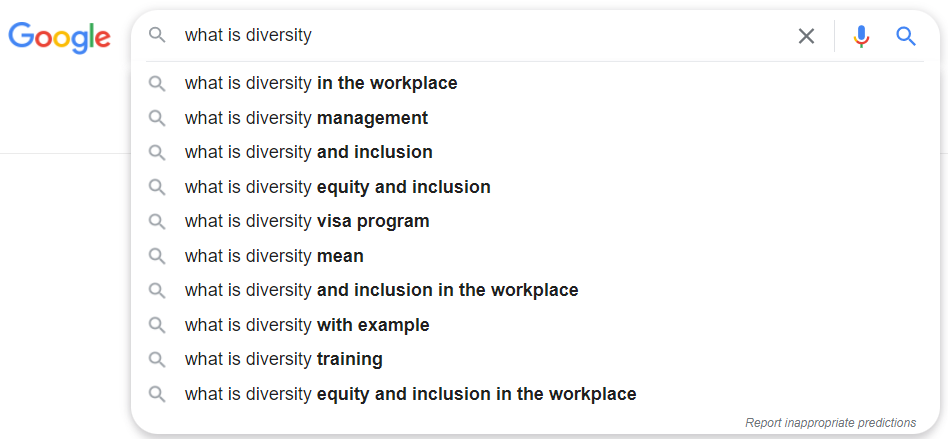Start voice search with microphone icon
Viewport: 948px width, 439px height.
pos(861,36)
